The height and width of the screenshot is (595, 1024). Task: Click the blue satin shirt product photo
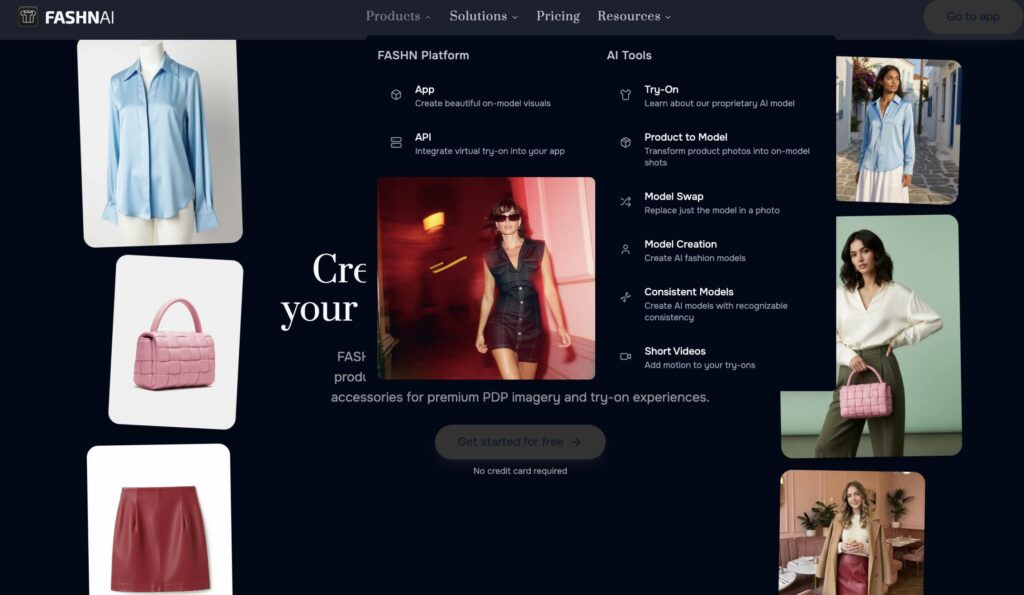click(160, 142)
